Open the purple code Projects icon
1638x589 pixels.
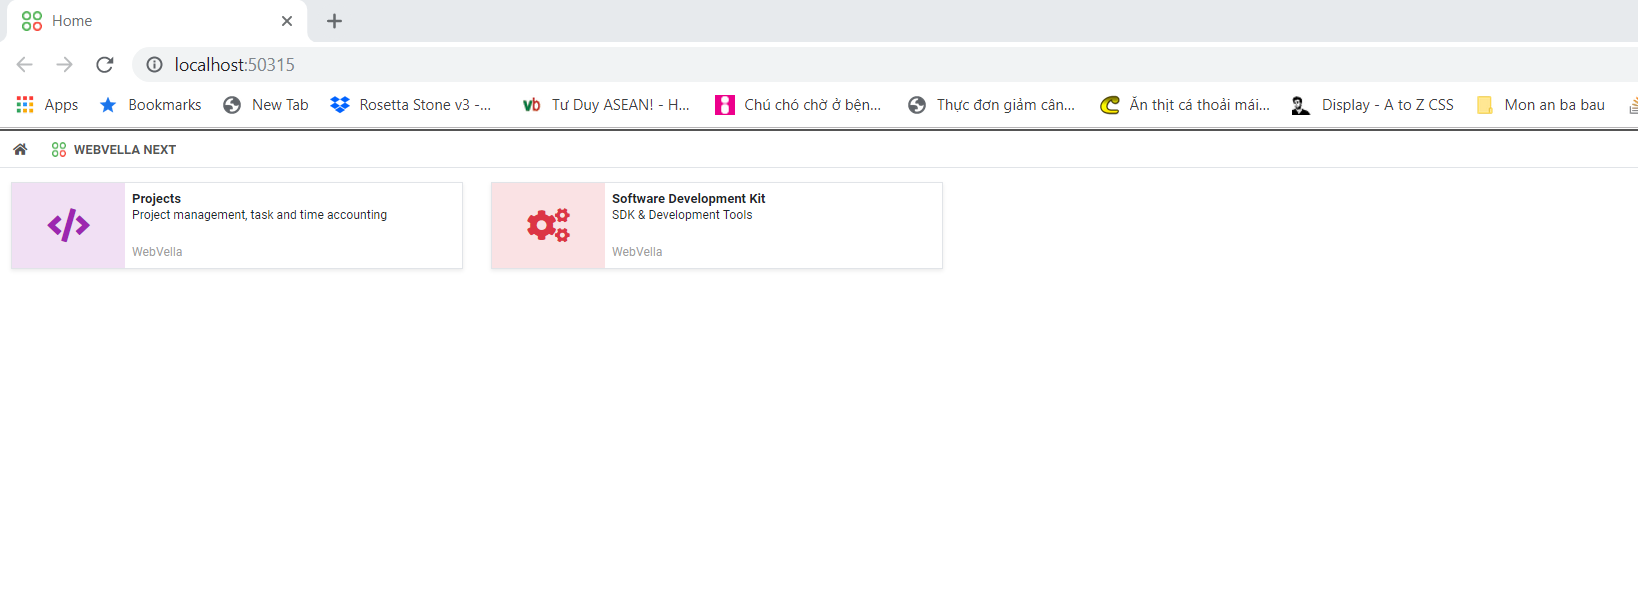[x=68, y=226]
